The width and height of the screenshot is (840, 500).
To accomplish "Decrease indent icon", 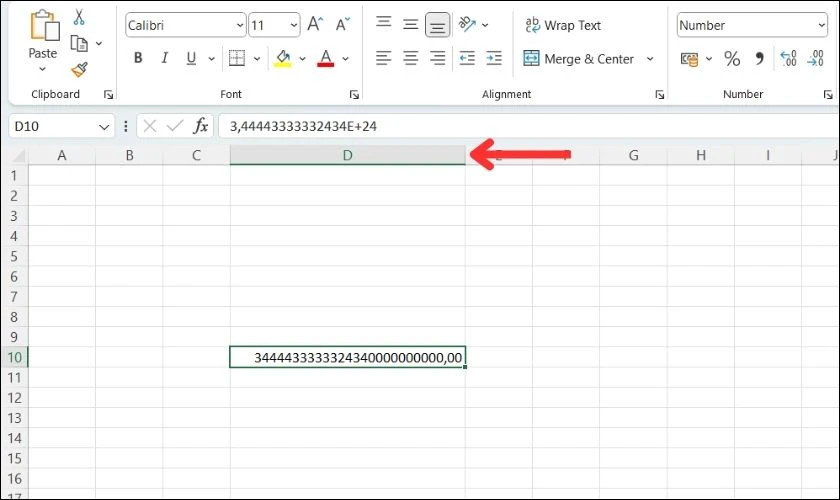I will [467, 58].
